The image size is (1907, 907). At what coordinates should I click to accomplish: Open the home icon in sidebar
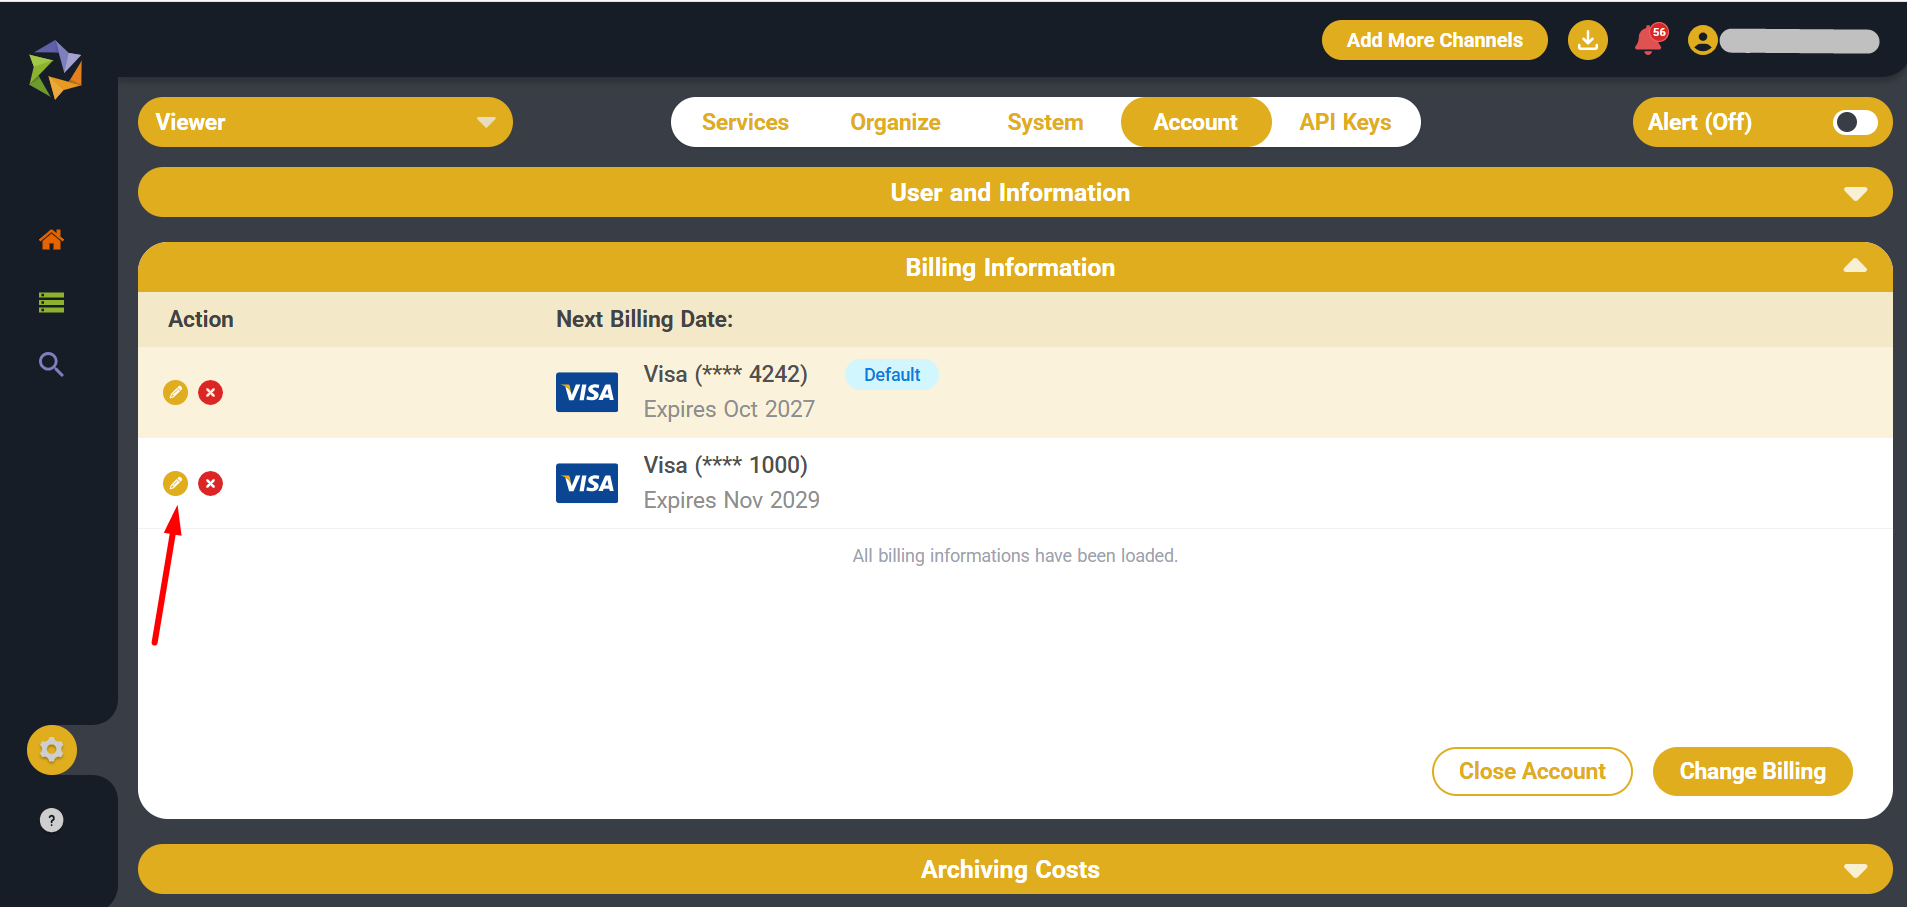(51, 239)
